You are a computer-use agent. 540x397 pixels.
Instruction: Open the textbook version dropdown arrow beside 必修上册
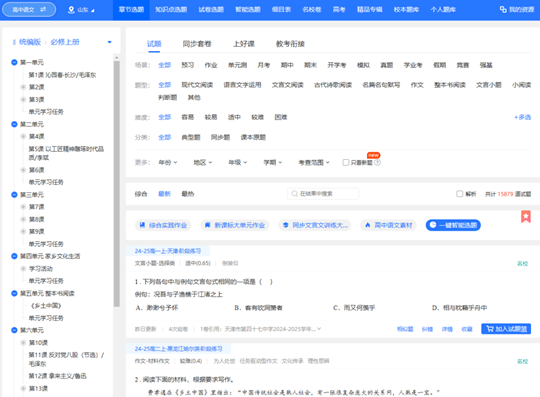[x=110, y=42]
